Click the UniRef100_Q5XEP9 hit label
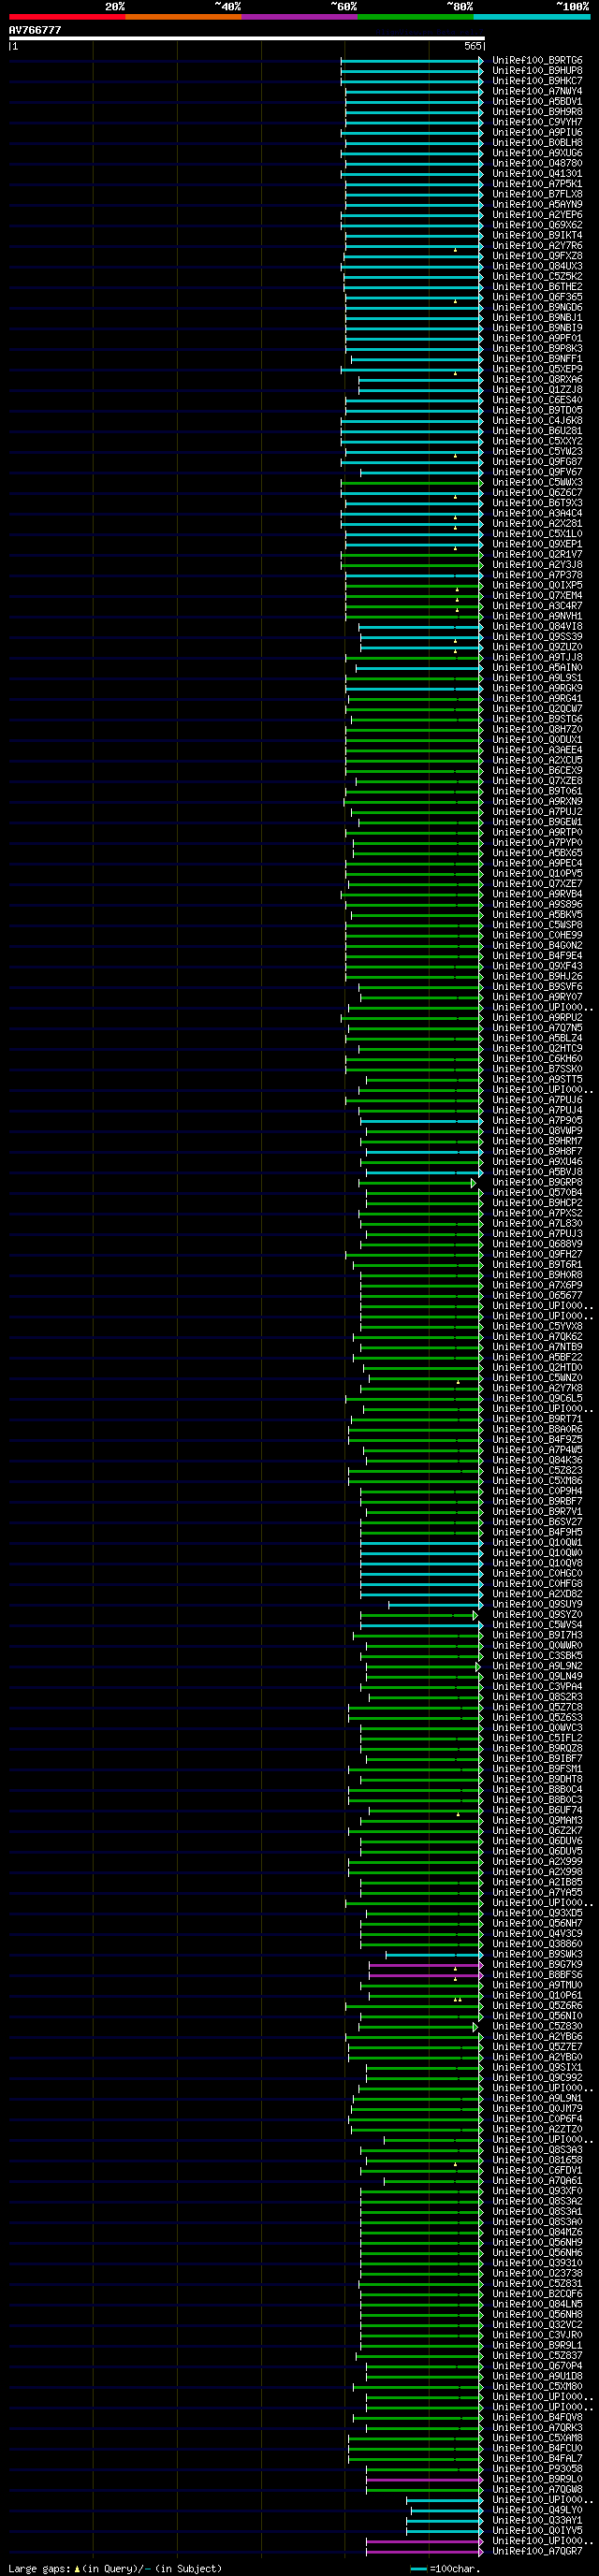 [x=537, y=370]
